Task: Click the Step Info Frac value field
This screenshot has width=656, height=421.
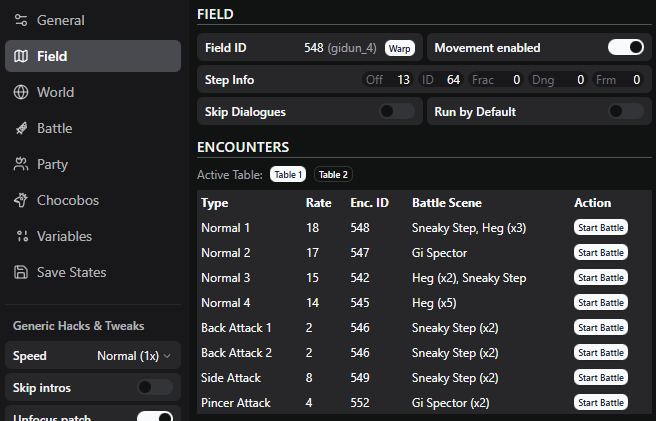Action: point(496,80)
